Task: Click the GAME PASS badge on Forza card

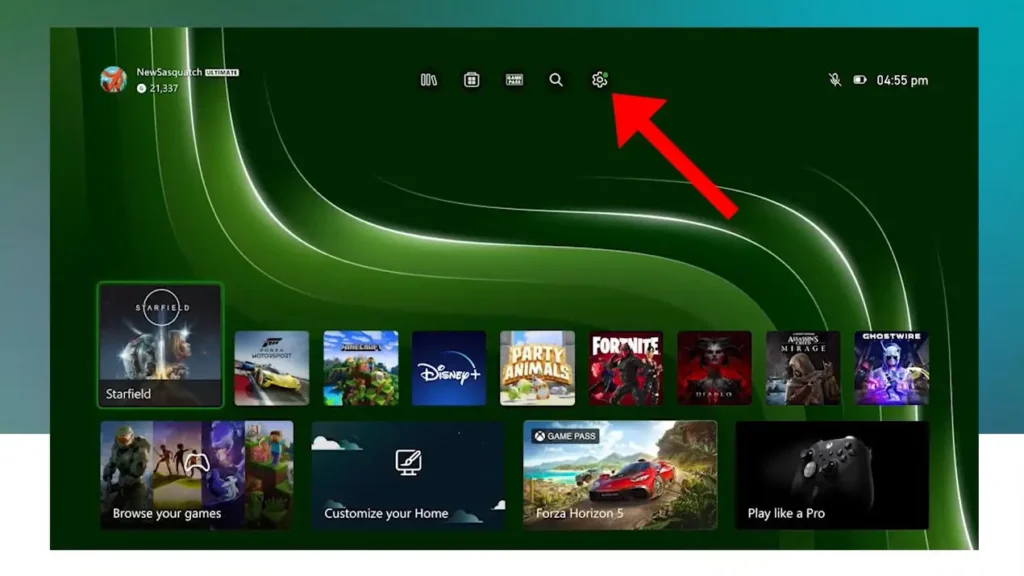Action: pyautogui.click(x=566, y=436)
